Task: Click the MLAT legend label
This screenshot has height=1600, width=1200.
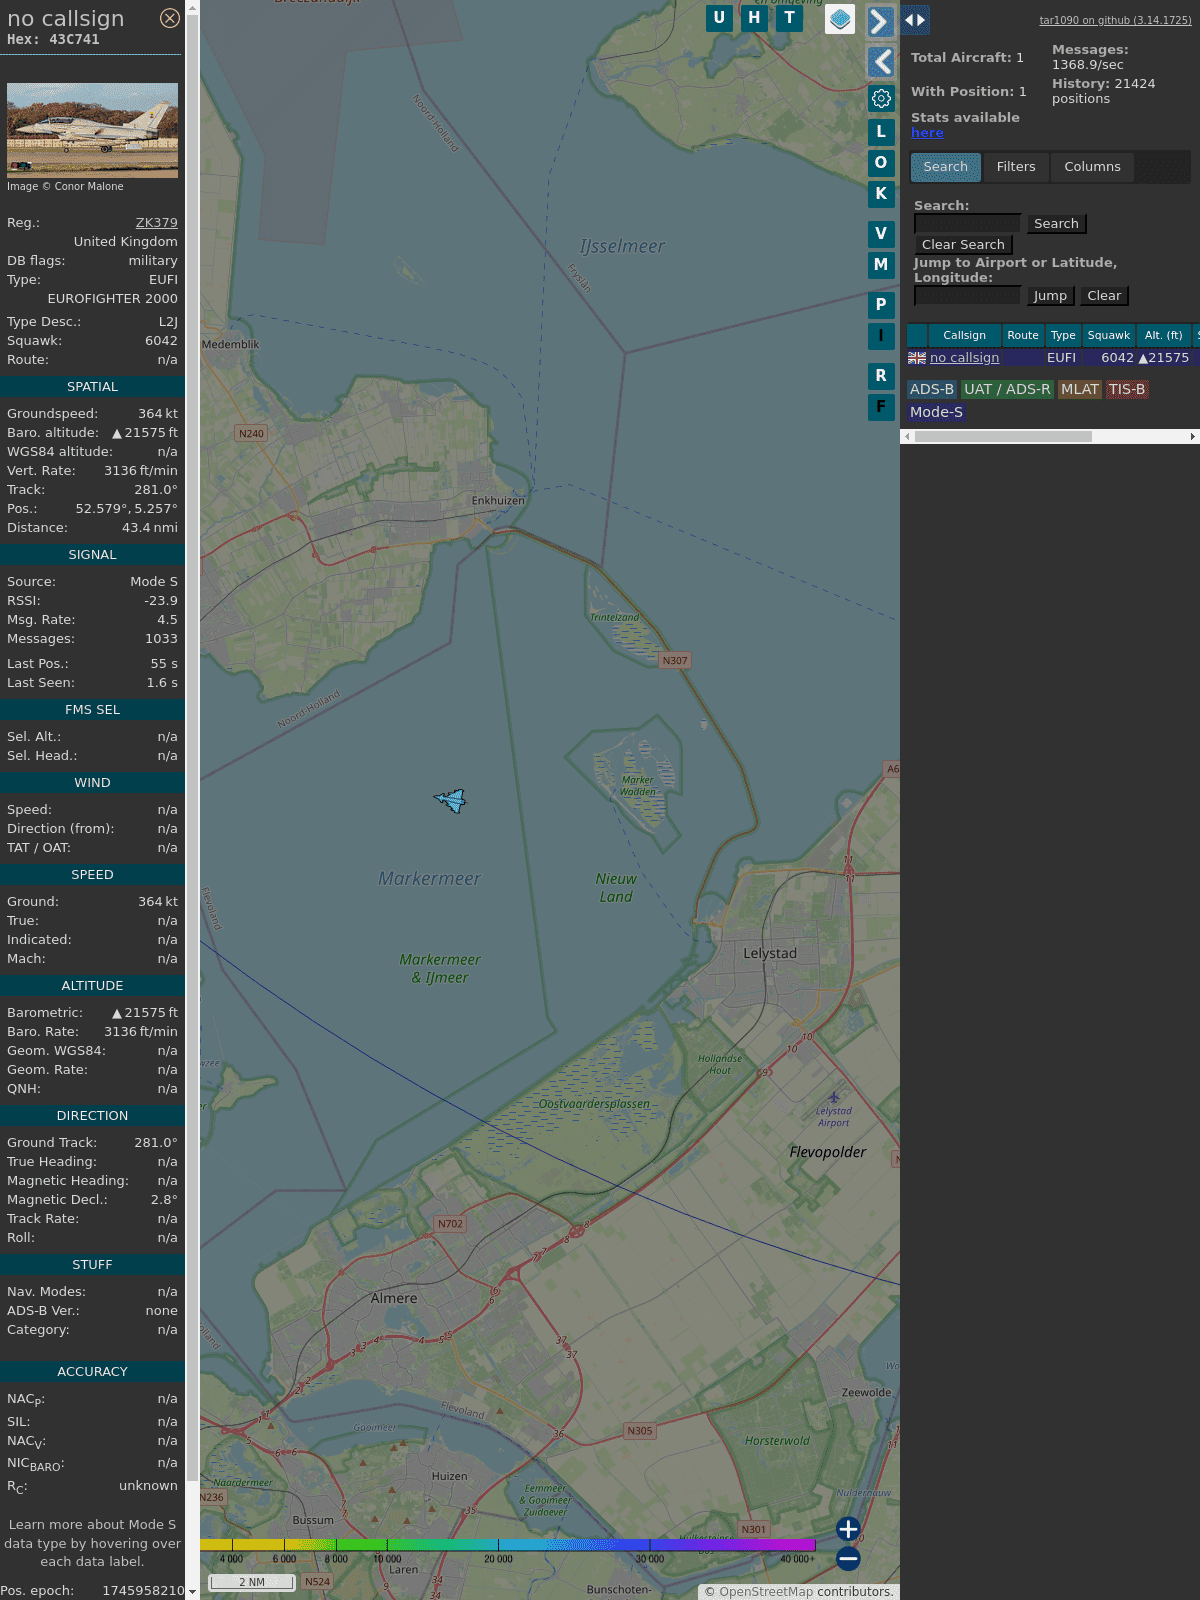Action: tap(1080, 390)
